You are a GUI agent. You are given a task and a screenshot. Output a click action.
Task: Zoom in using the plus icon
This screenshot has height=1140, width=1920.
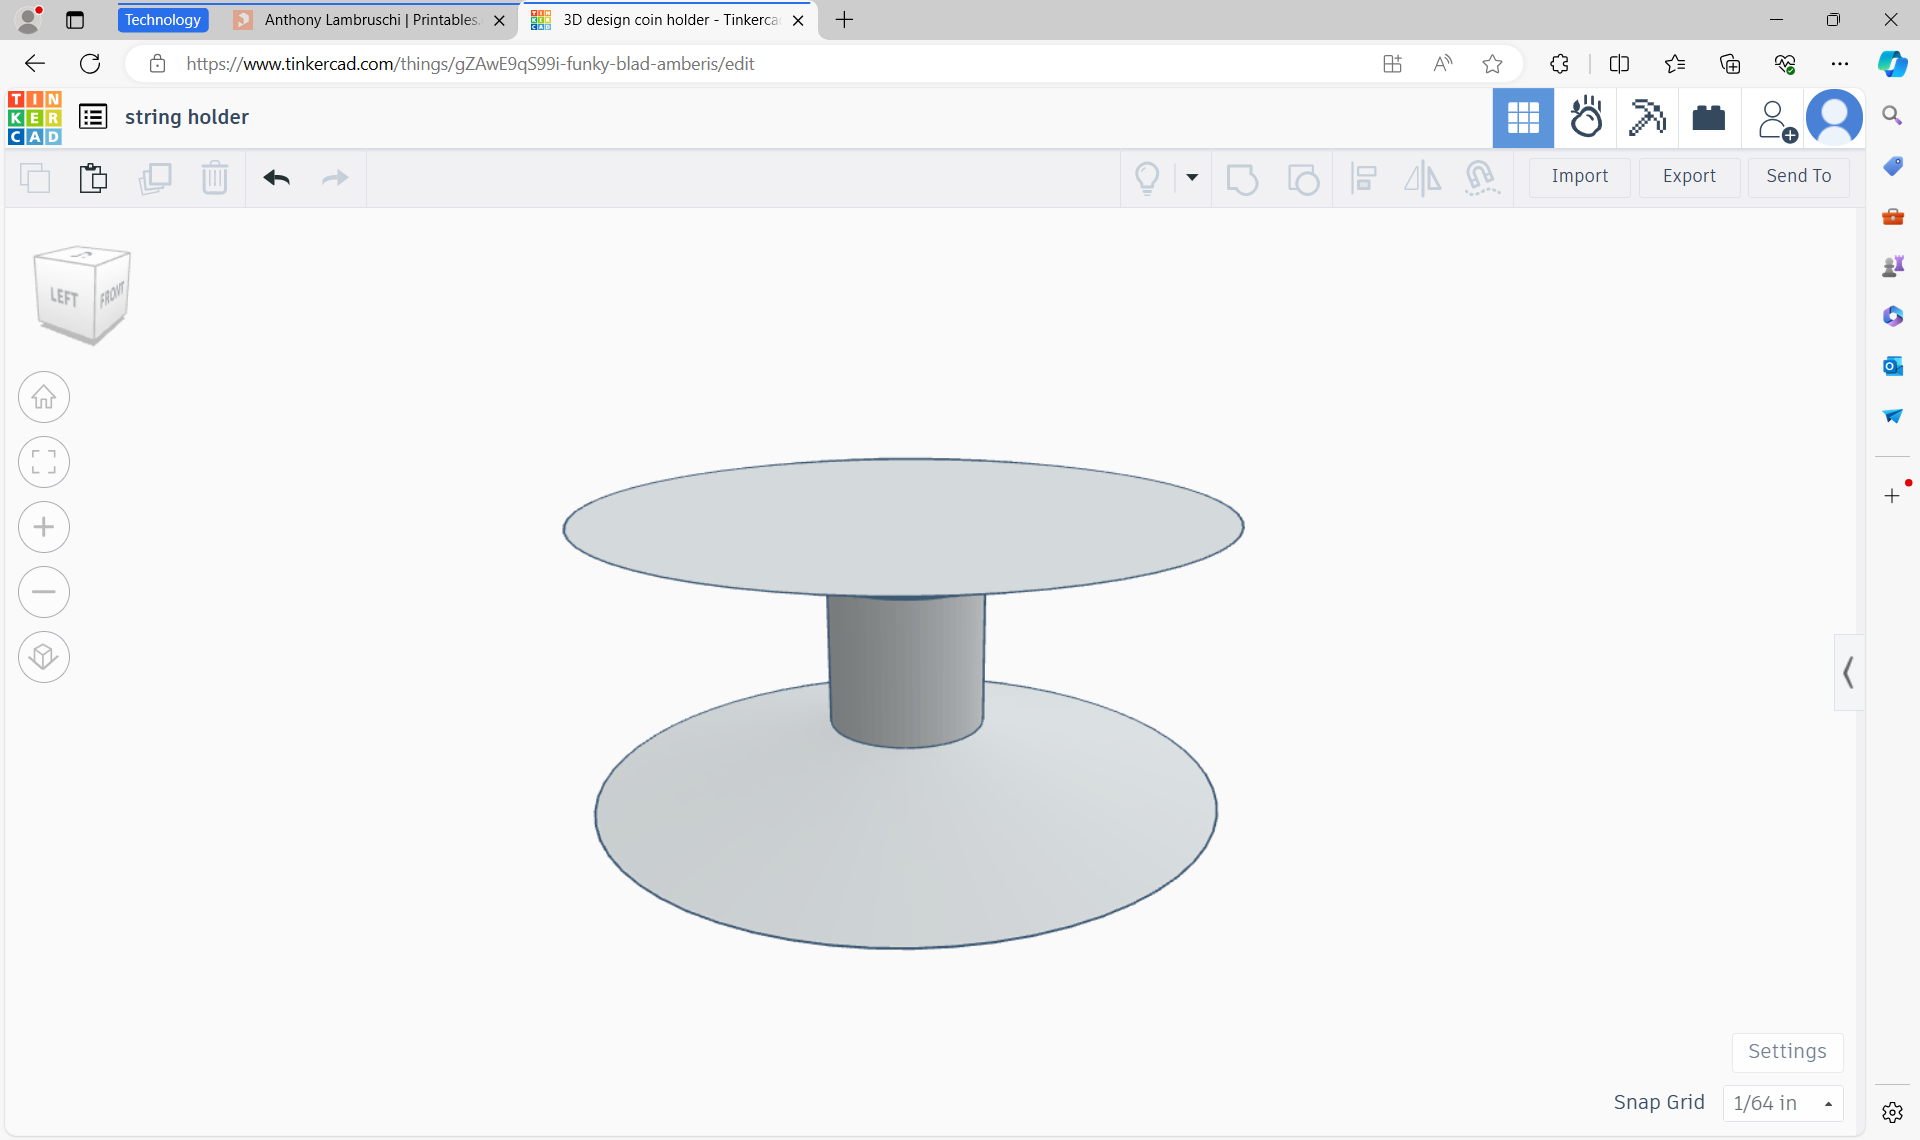43,527
